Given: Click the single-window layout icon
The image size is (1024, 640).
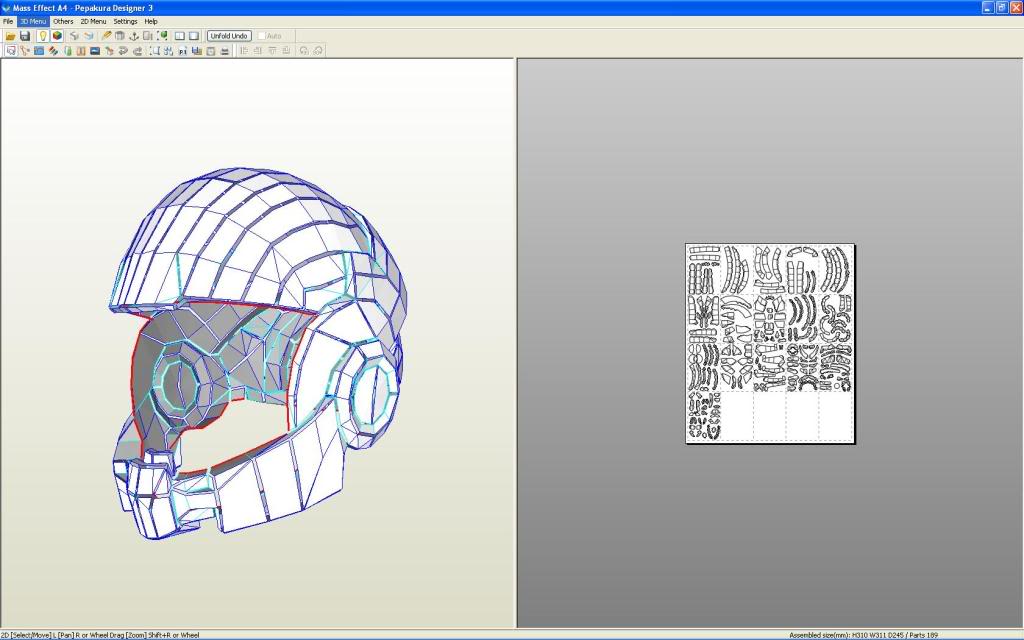Looking at the screenshot, I should pos(194,36).
